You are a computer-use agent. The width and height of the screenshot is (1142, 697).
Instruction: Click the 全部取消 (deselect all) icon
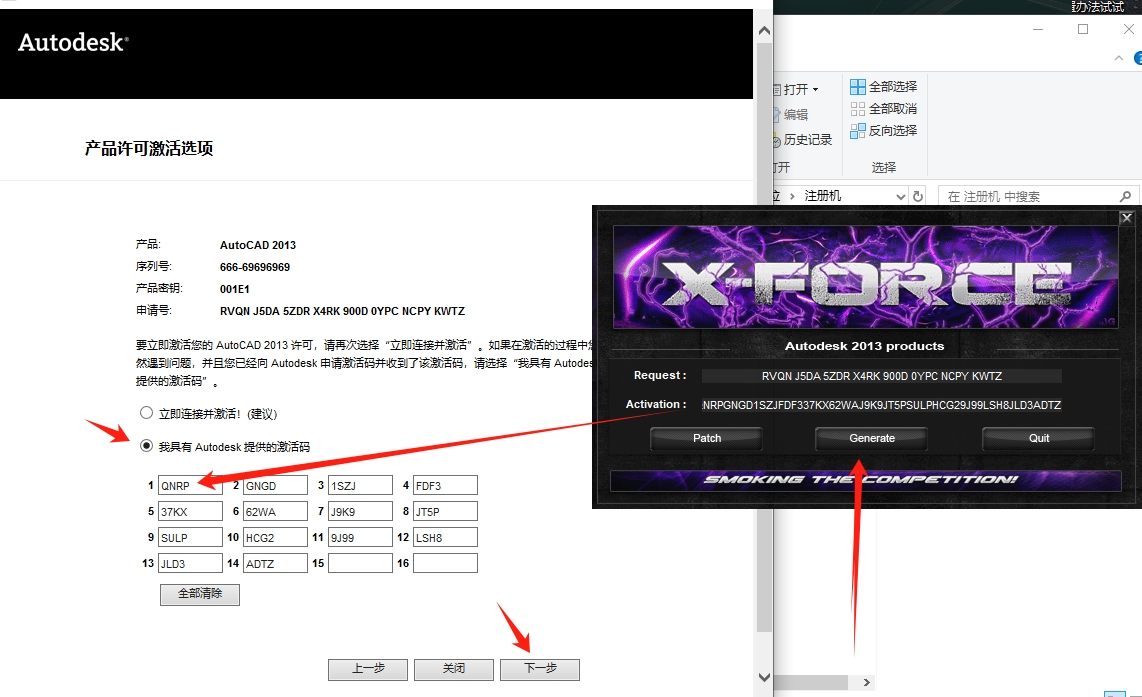click(x=857, y=110)
